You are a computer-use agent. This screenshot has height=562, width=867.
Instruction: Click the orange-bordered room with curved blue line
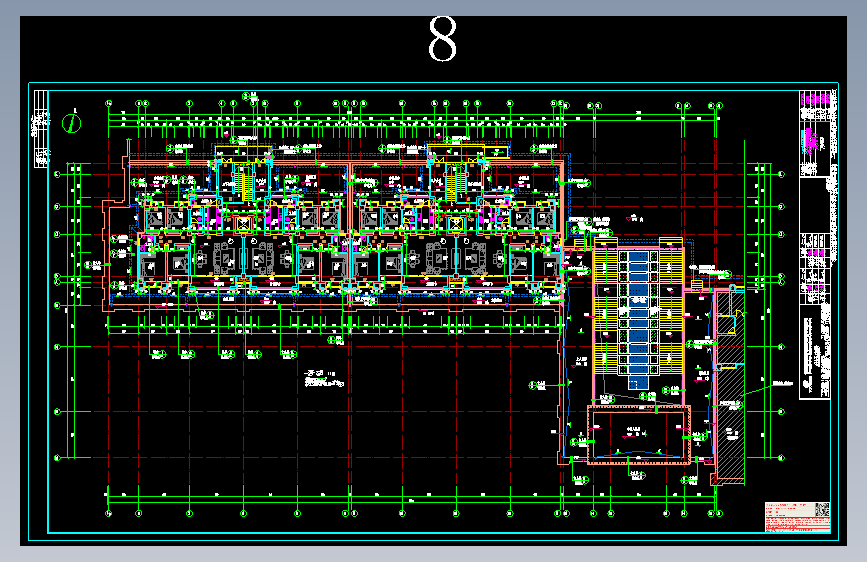(639, 434)
